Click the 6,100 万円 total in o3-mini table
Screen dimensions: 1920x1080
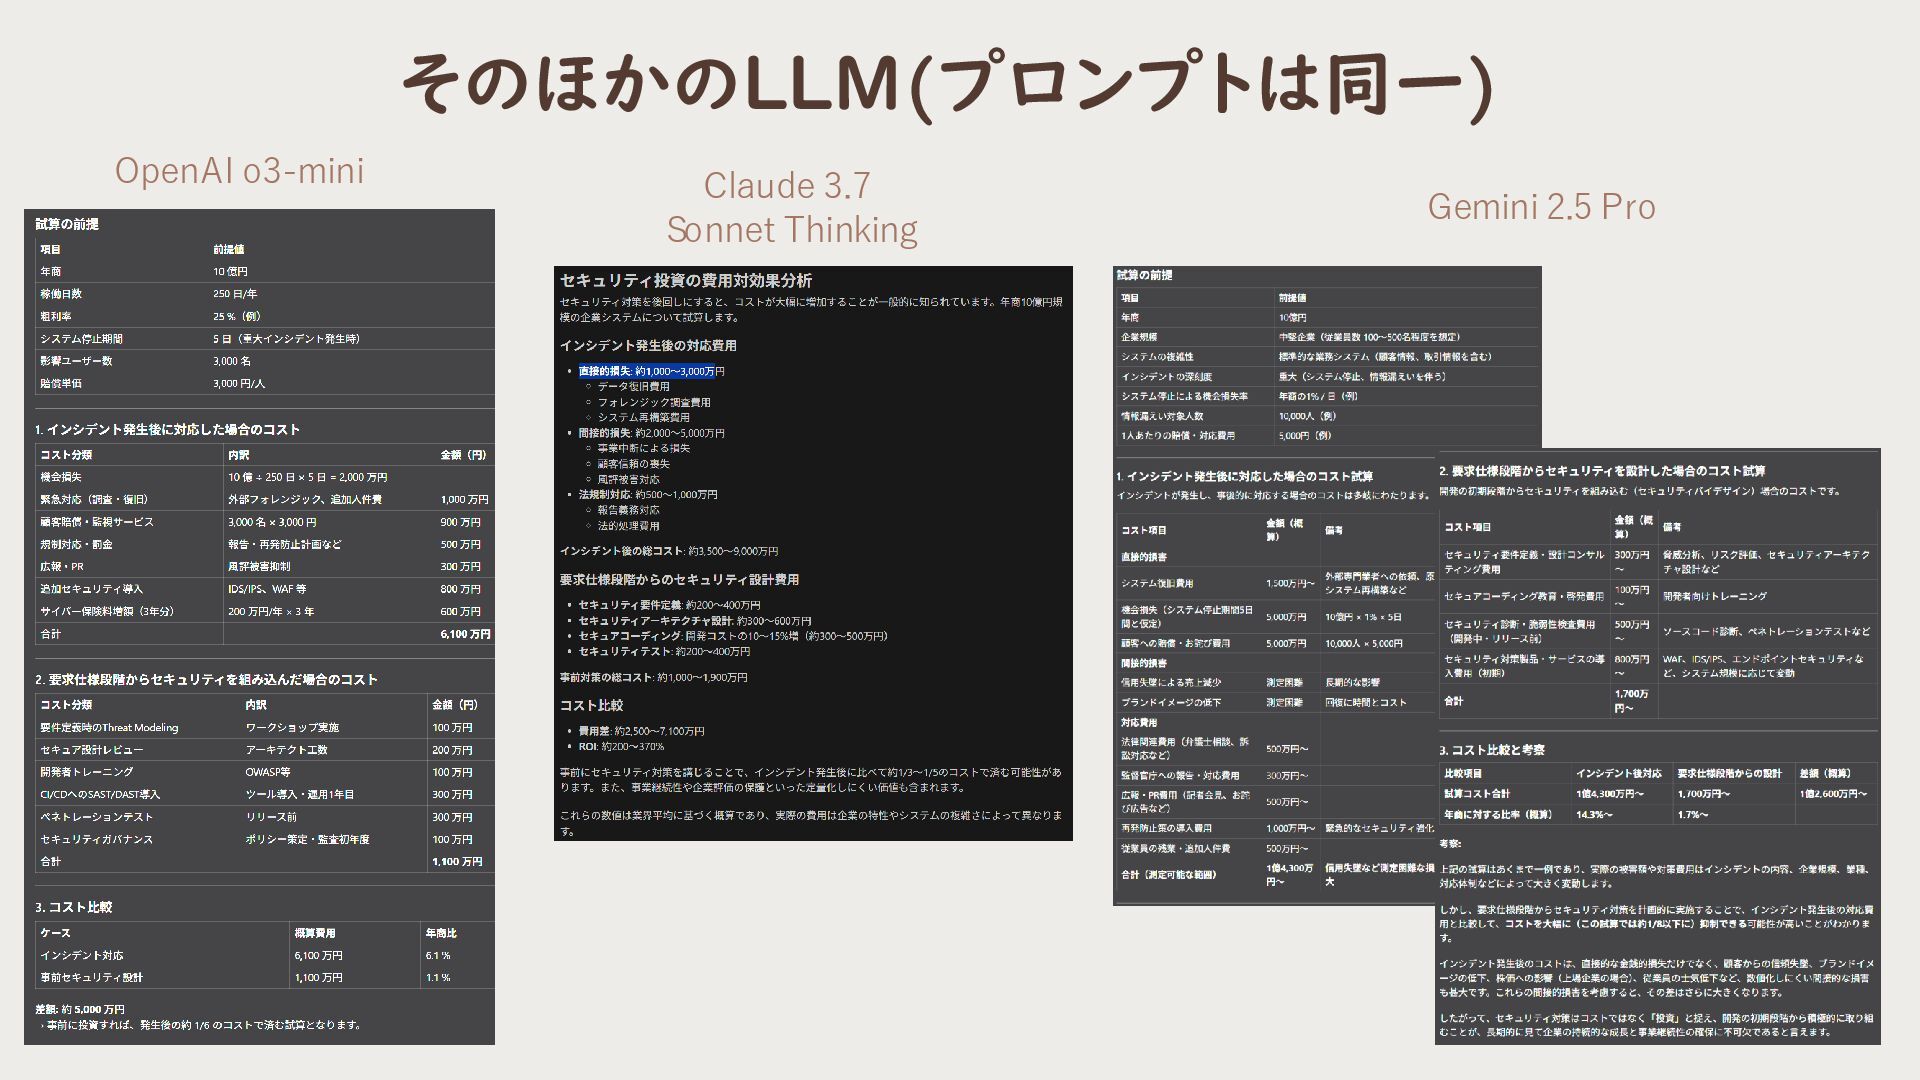click(x=464, y=634)
